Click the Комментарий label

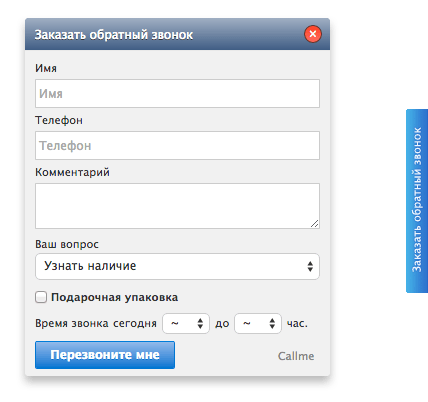(72, 172)
